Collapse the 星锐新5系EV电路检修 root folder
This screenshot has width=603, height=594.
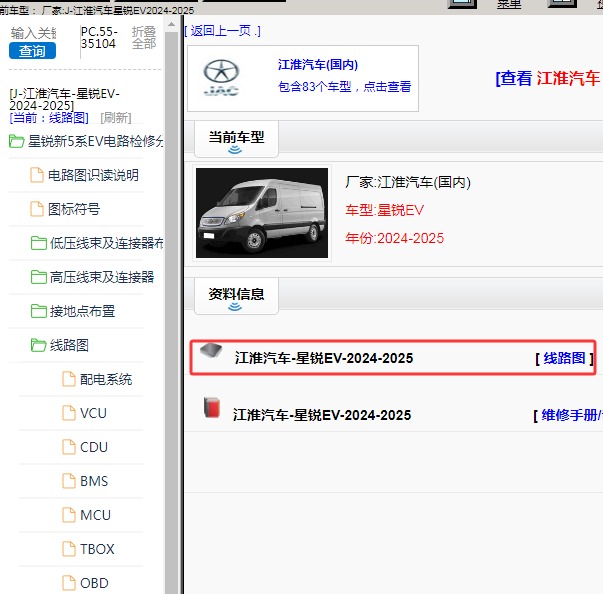[x=87, y=141]
